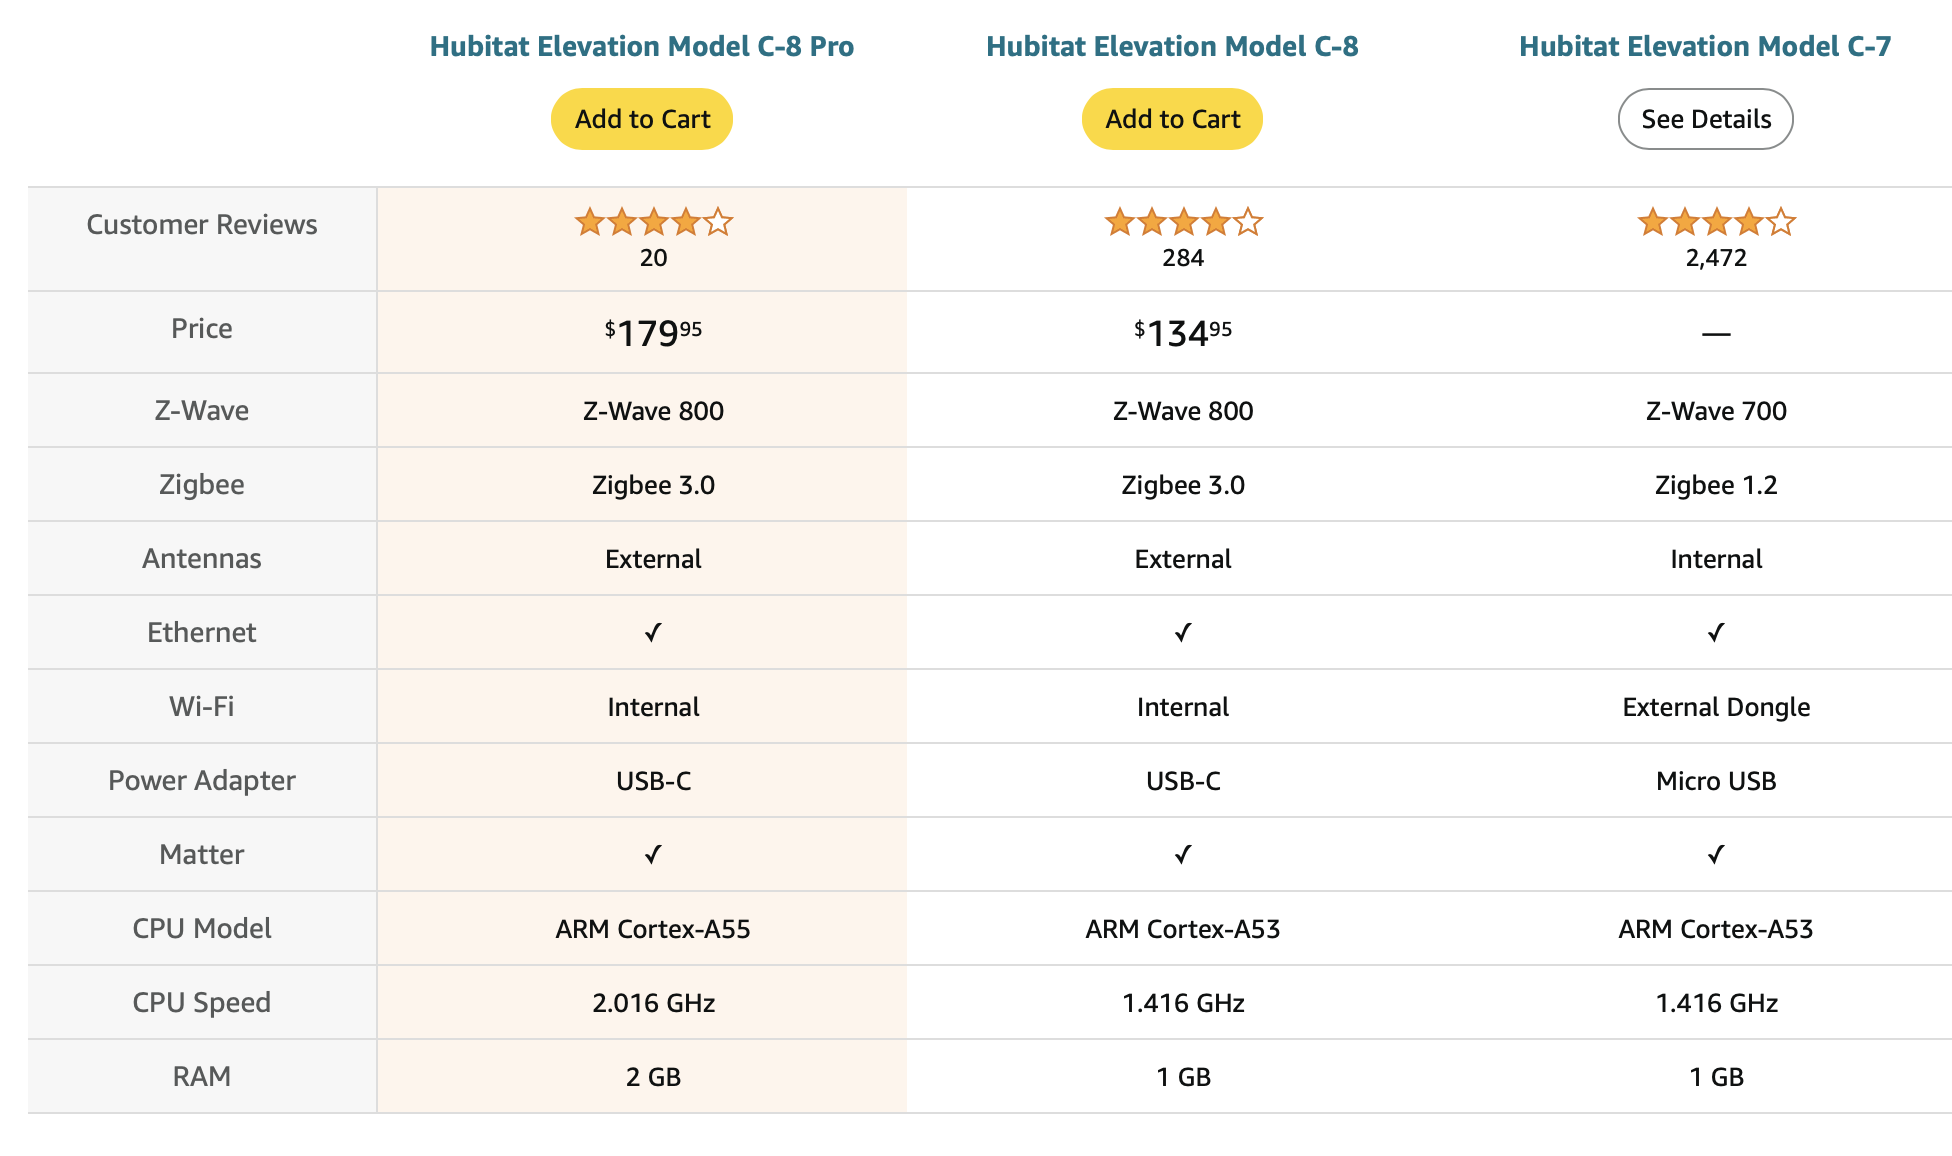
Task: Click the Customer Reviews row label
Action: 201,224
